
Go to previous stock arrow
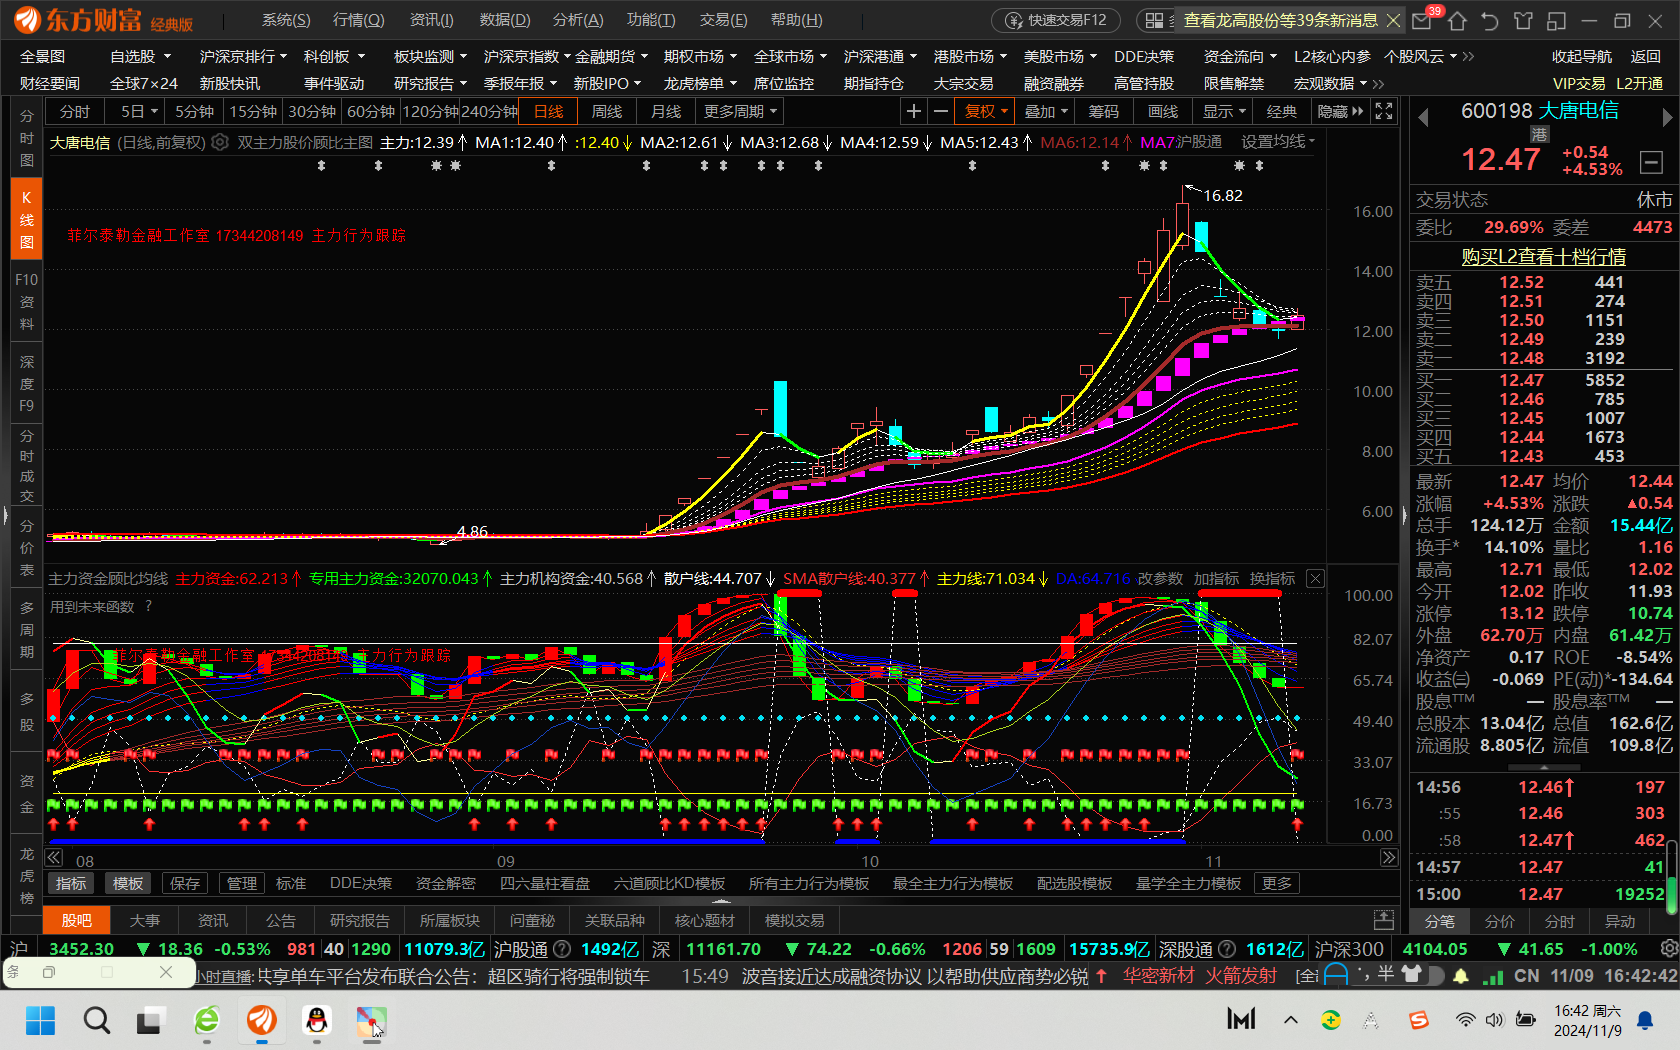pos(1424,118)
